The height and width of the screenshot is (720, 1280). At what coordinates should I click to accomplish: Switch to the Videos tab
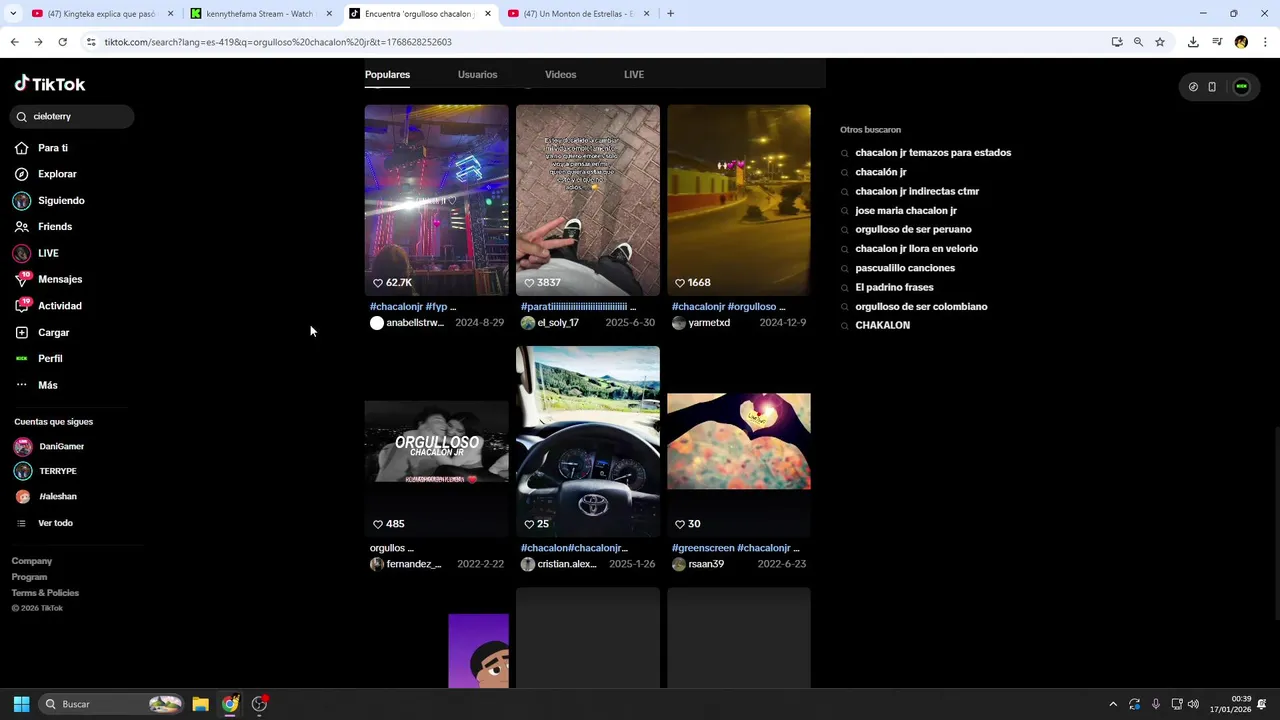point(560,75)
